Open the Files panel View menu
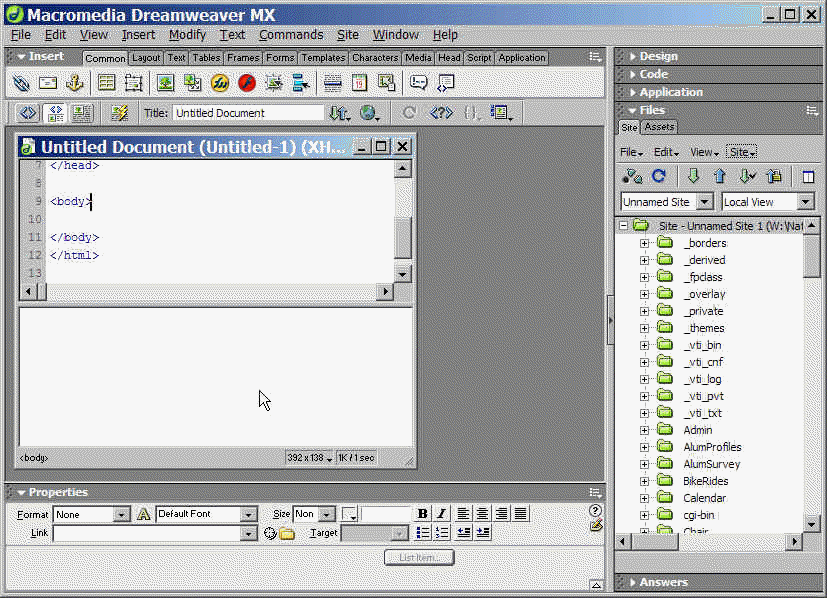Viewport: 827px width, 598px height. click(705, 152)
